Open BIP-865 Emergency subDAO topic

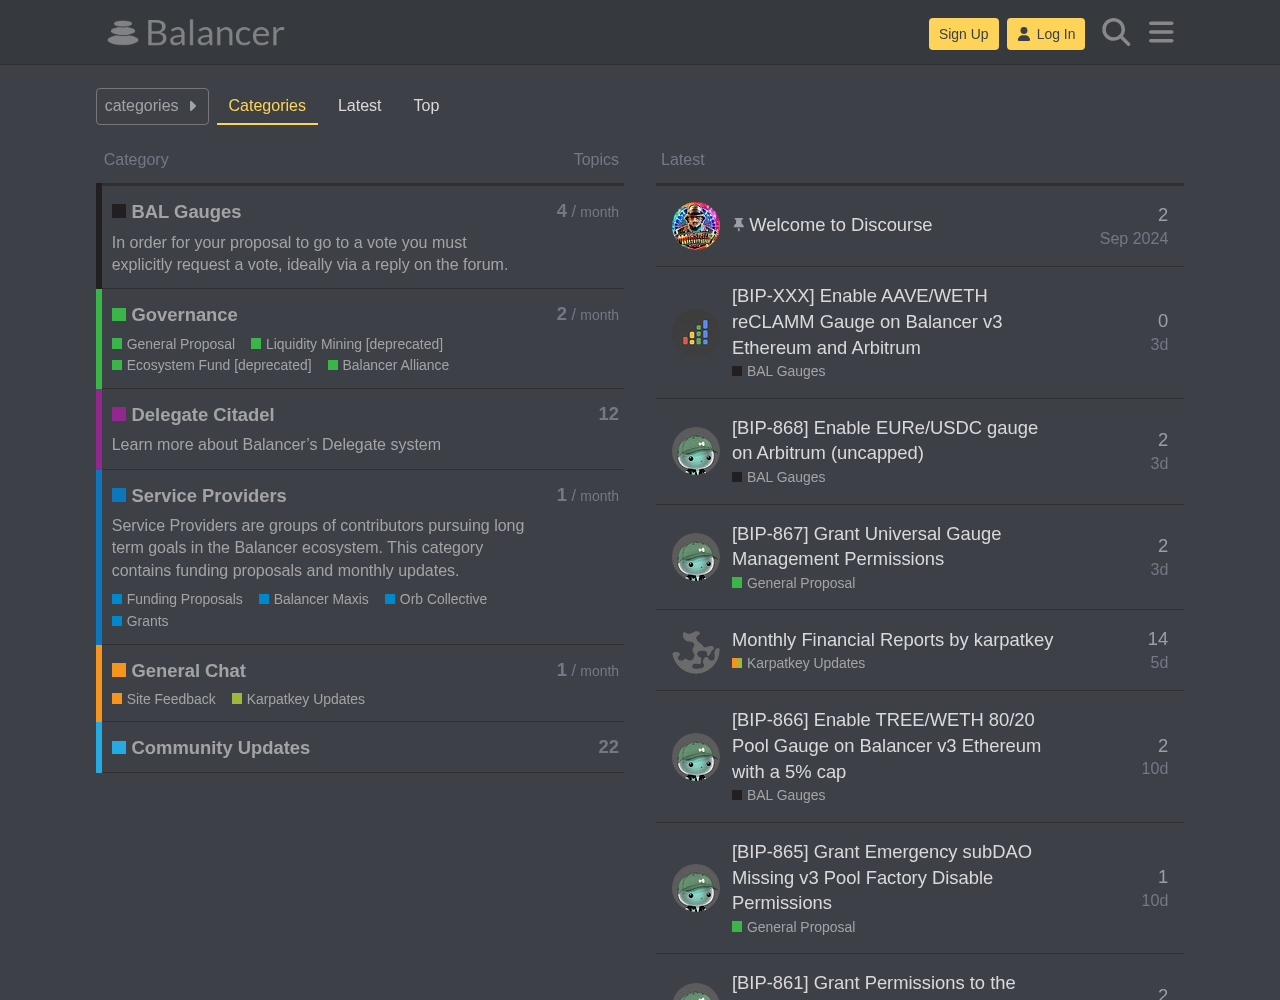click(882, 877)
